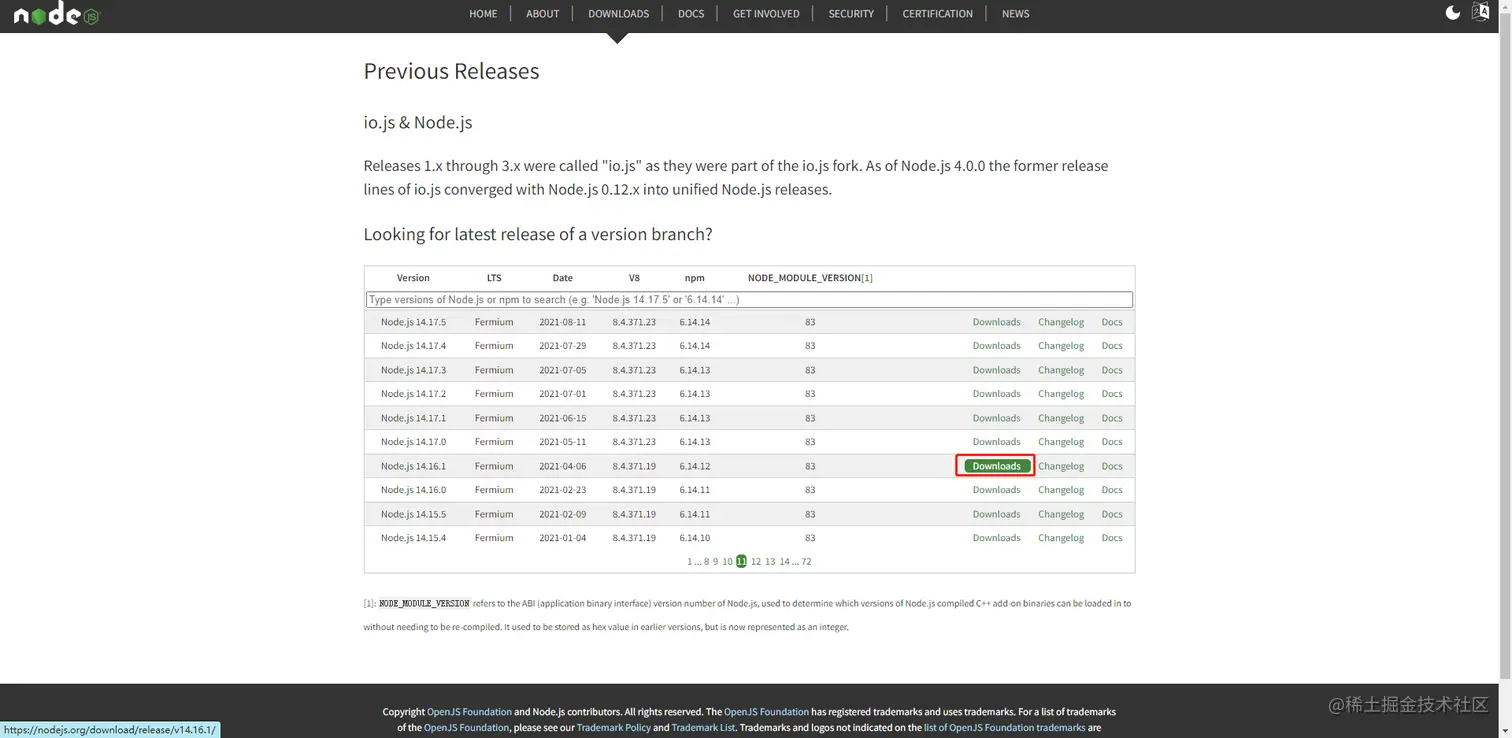
Task: View Changelog for Node.js 14.17.3
Action: (1061, 370)
